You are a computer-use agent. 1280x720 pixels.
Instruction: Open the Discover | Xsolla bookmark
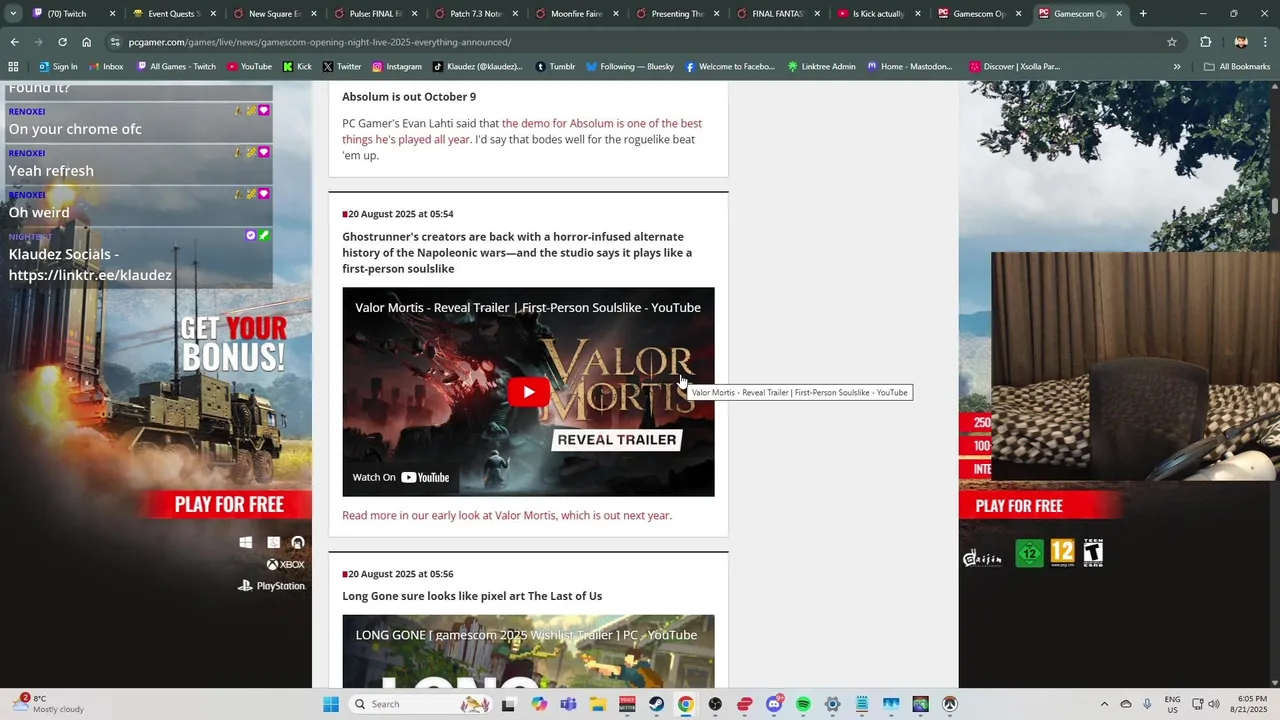[1014, 67]
